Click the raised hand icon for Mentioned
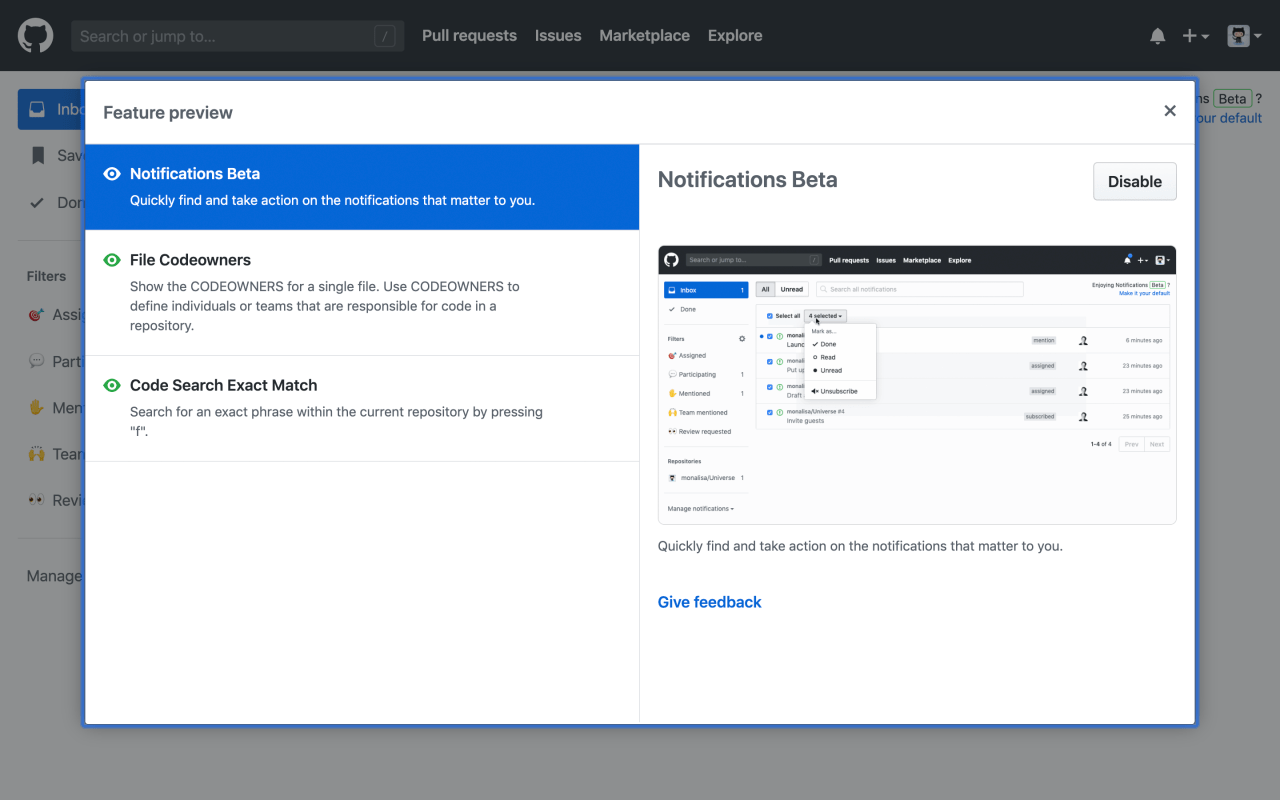 click(x=38, y=407)
